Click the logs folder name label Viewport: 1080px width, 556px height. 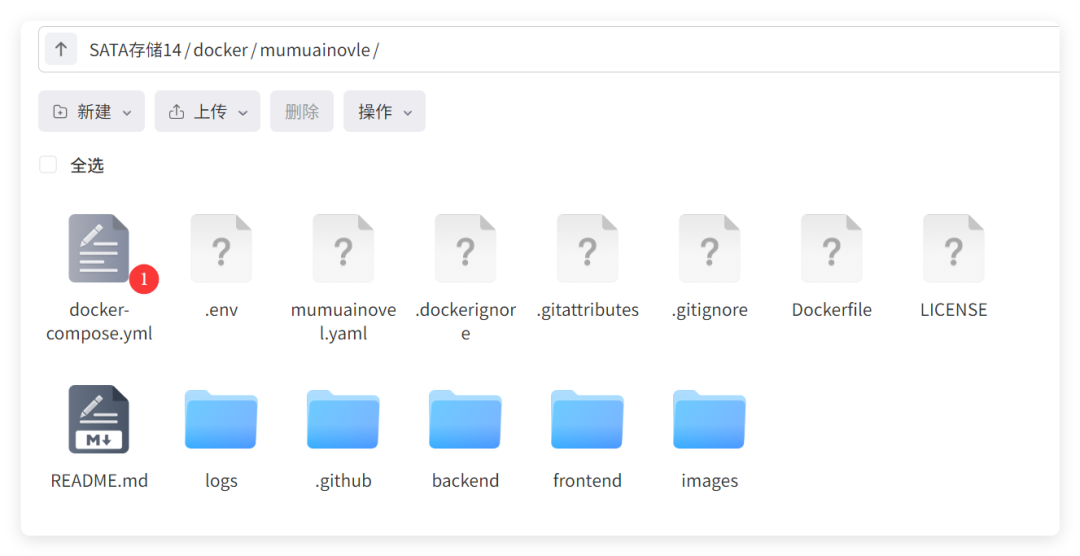[221, 481]
